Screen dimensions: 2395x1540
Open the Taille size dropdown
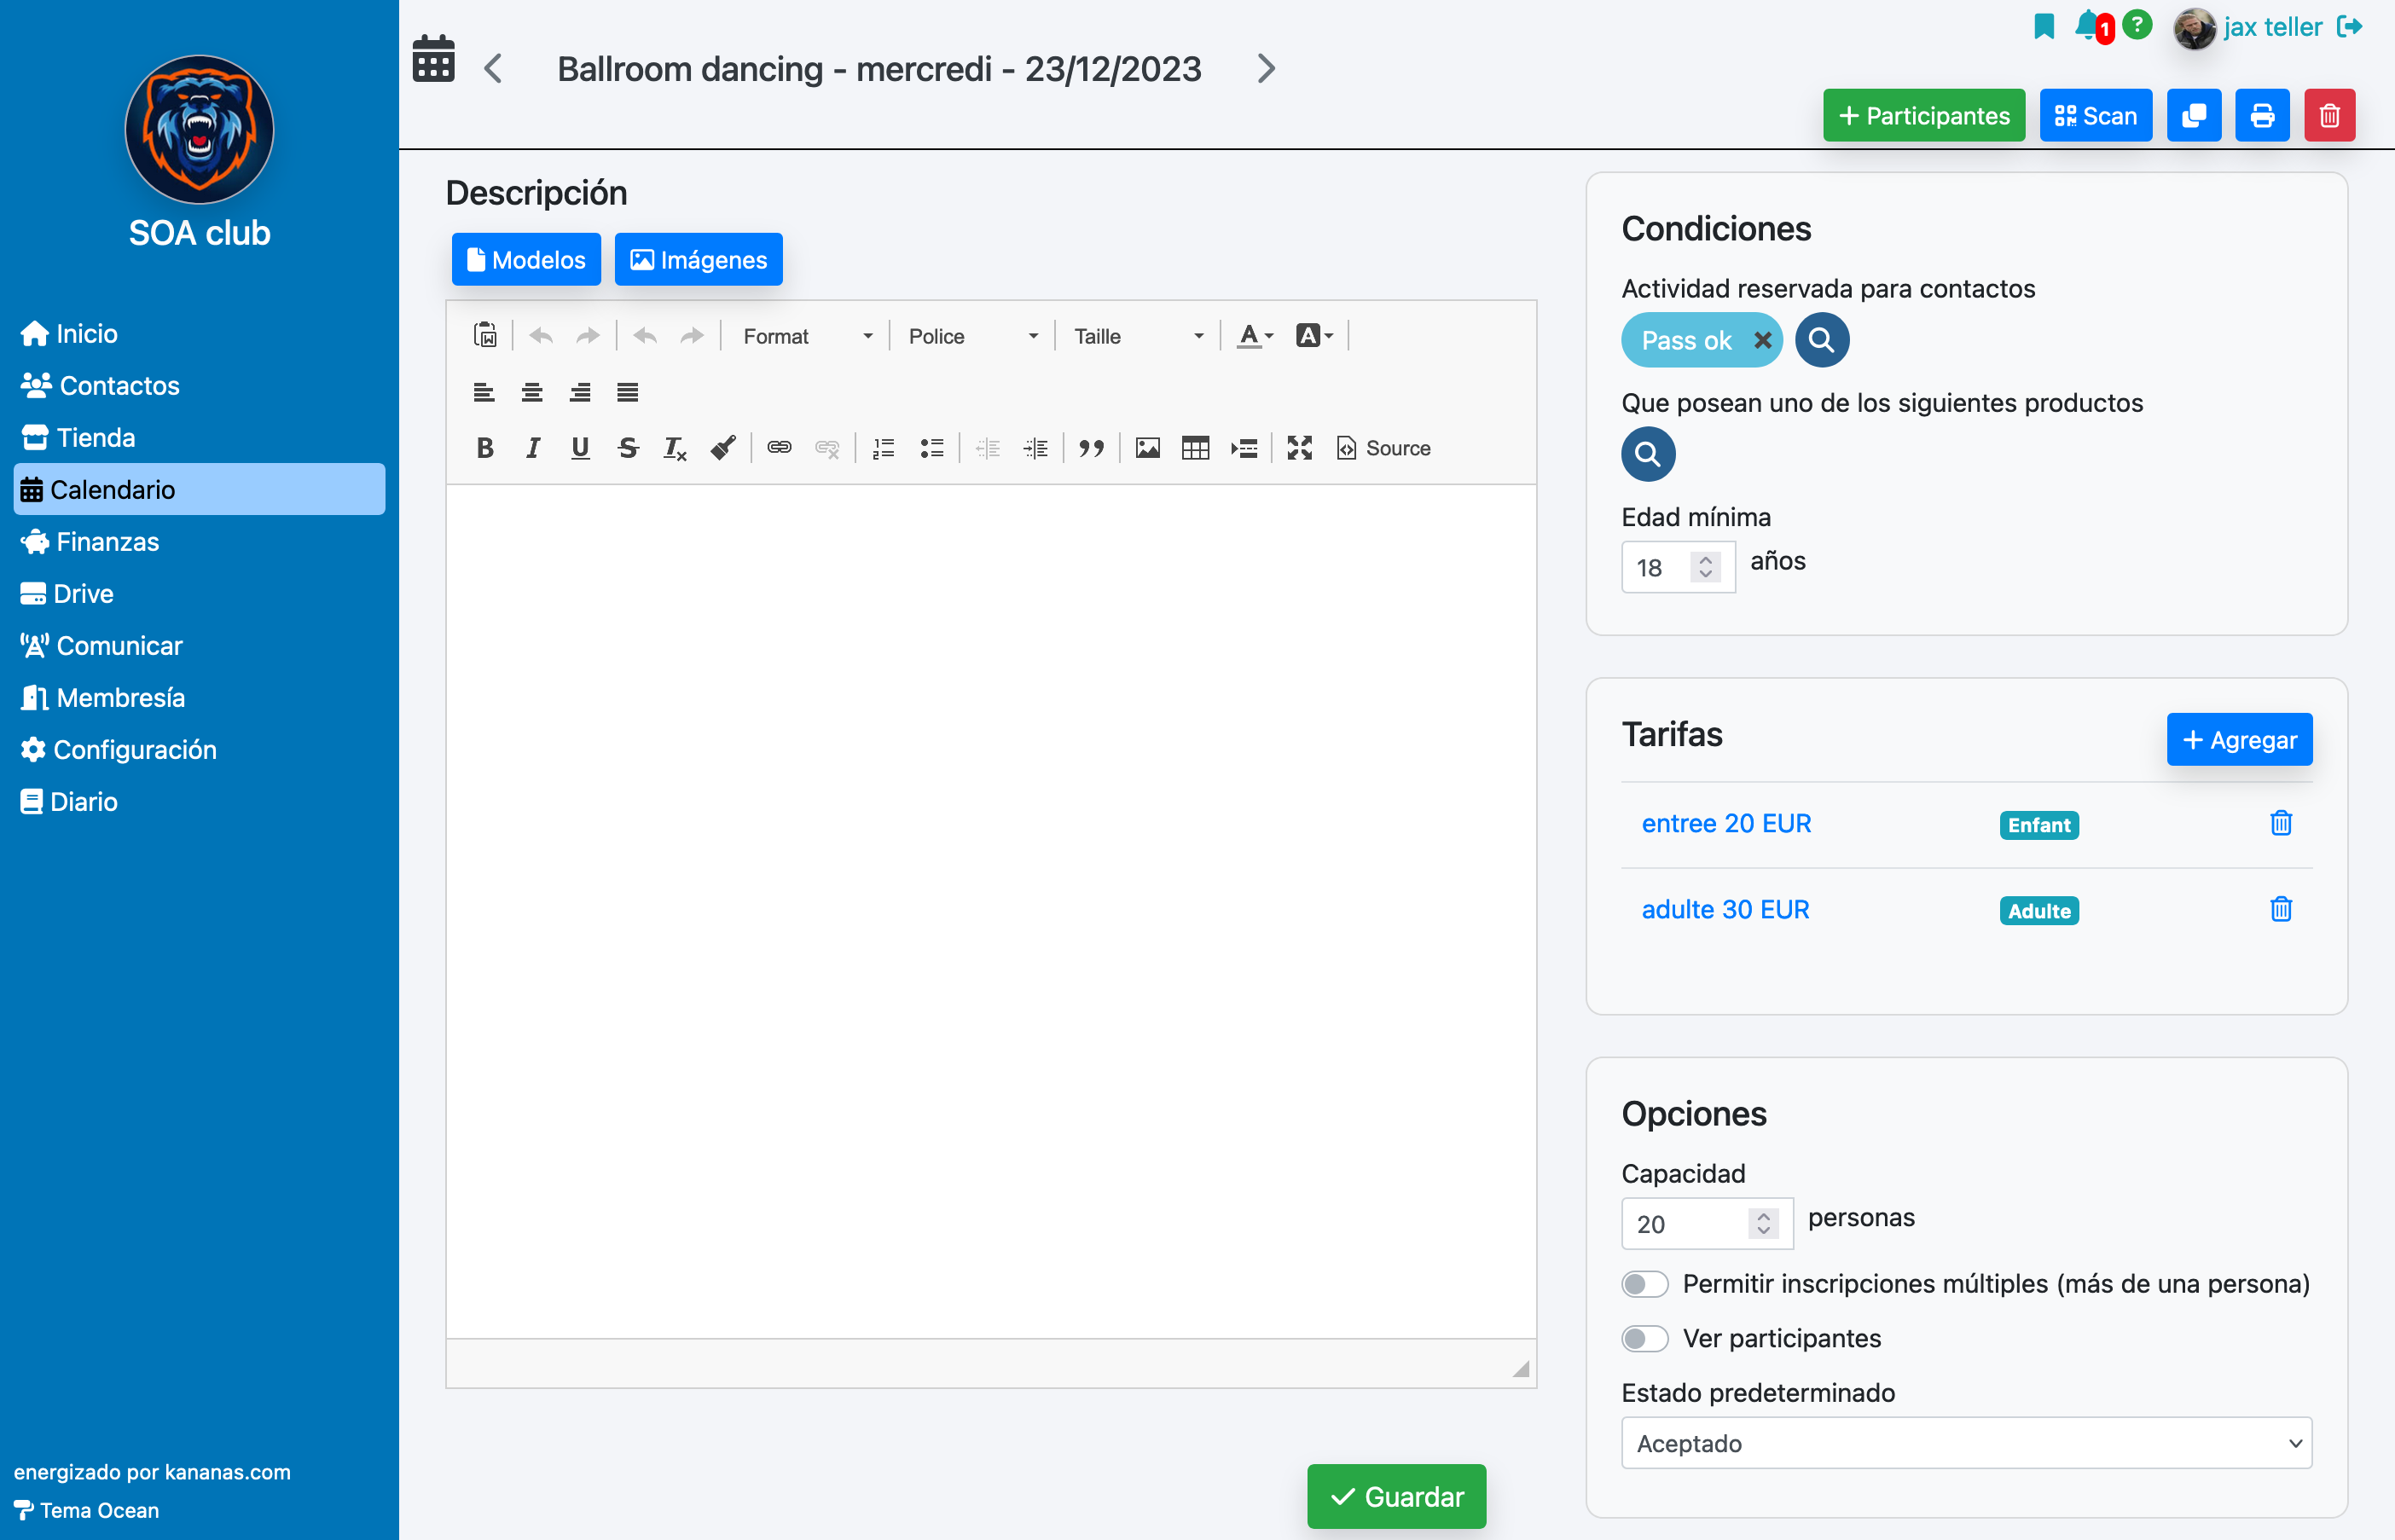[1137, 336]
